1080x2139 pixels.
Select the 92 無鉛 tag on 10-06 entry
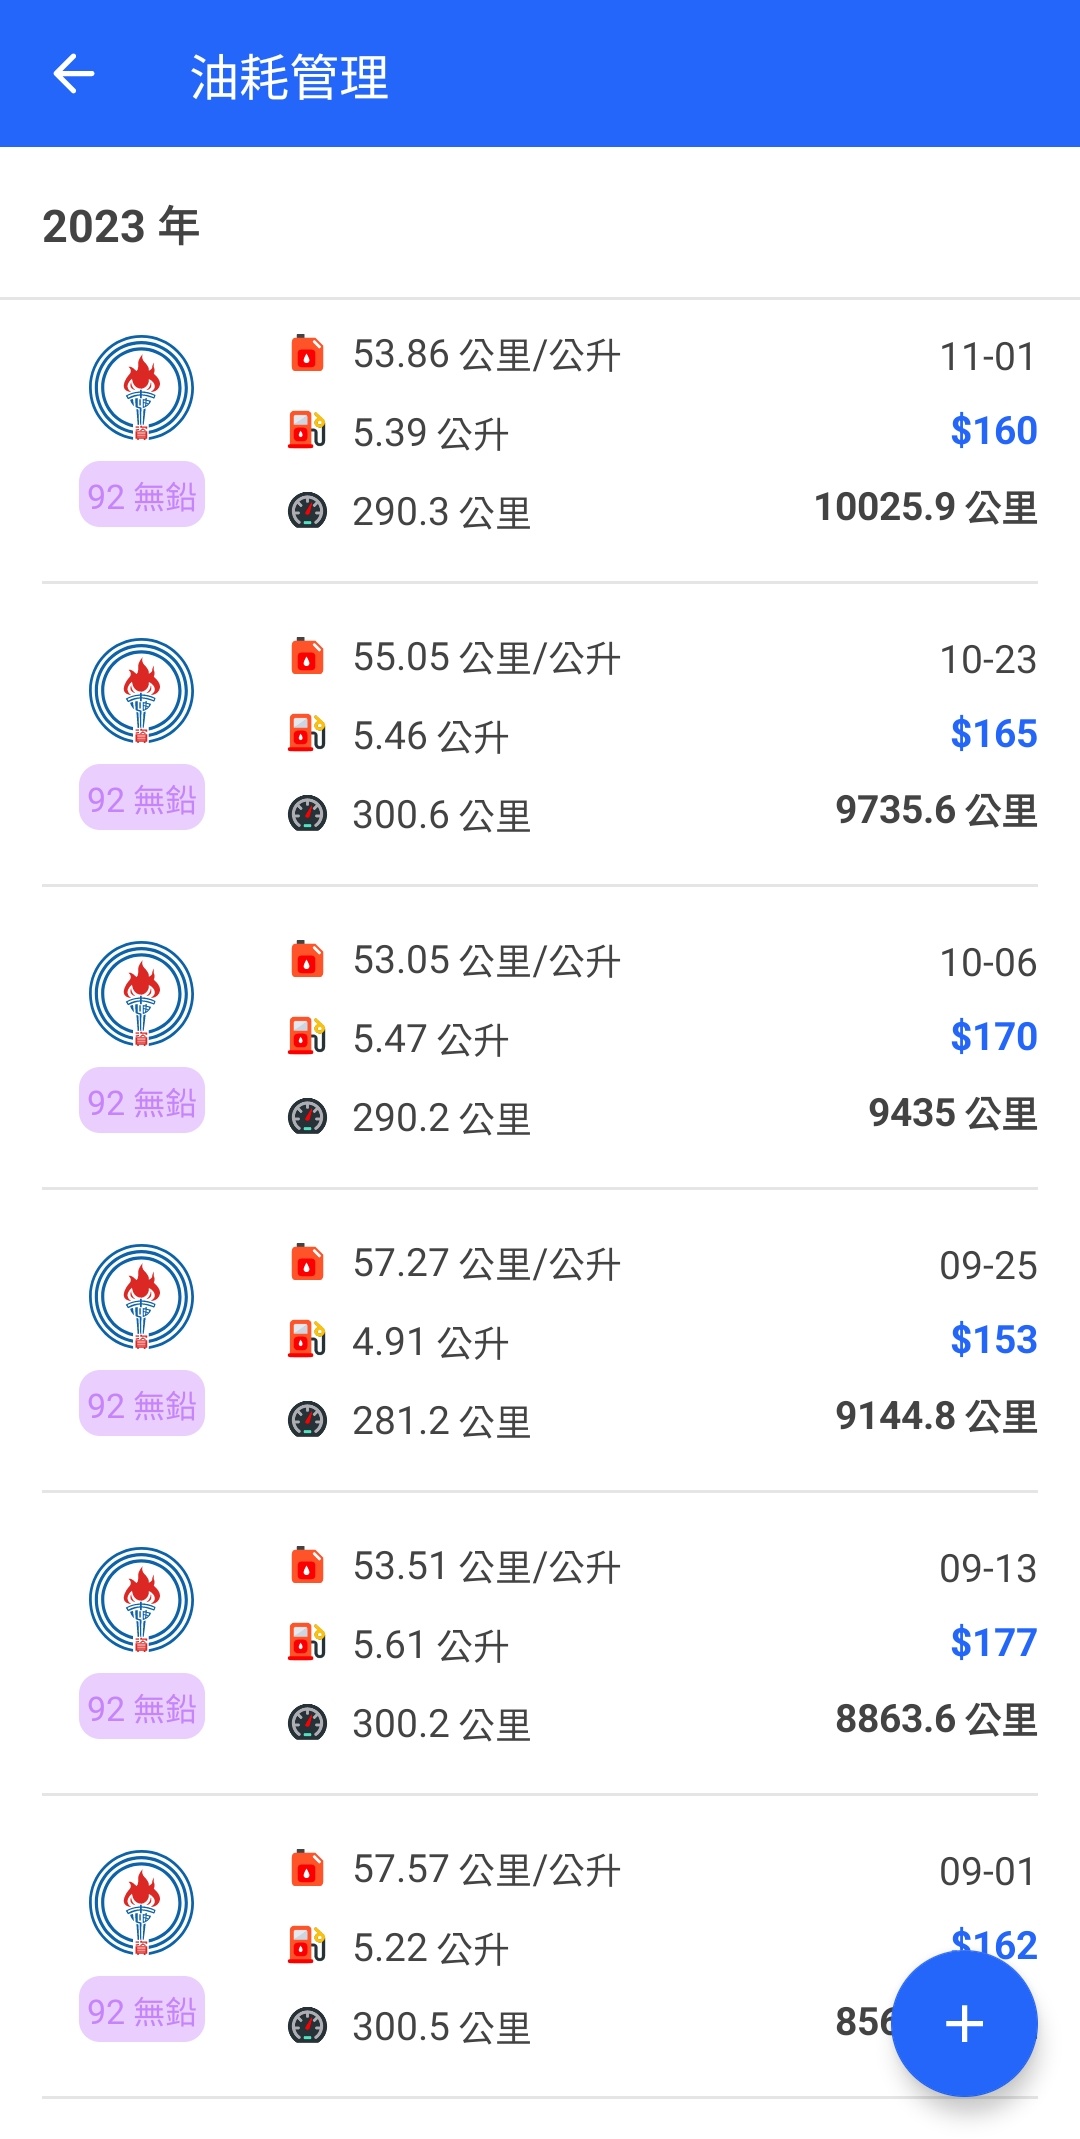(142, 1101)
